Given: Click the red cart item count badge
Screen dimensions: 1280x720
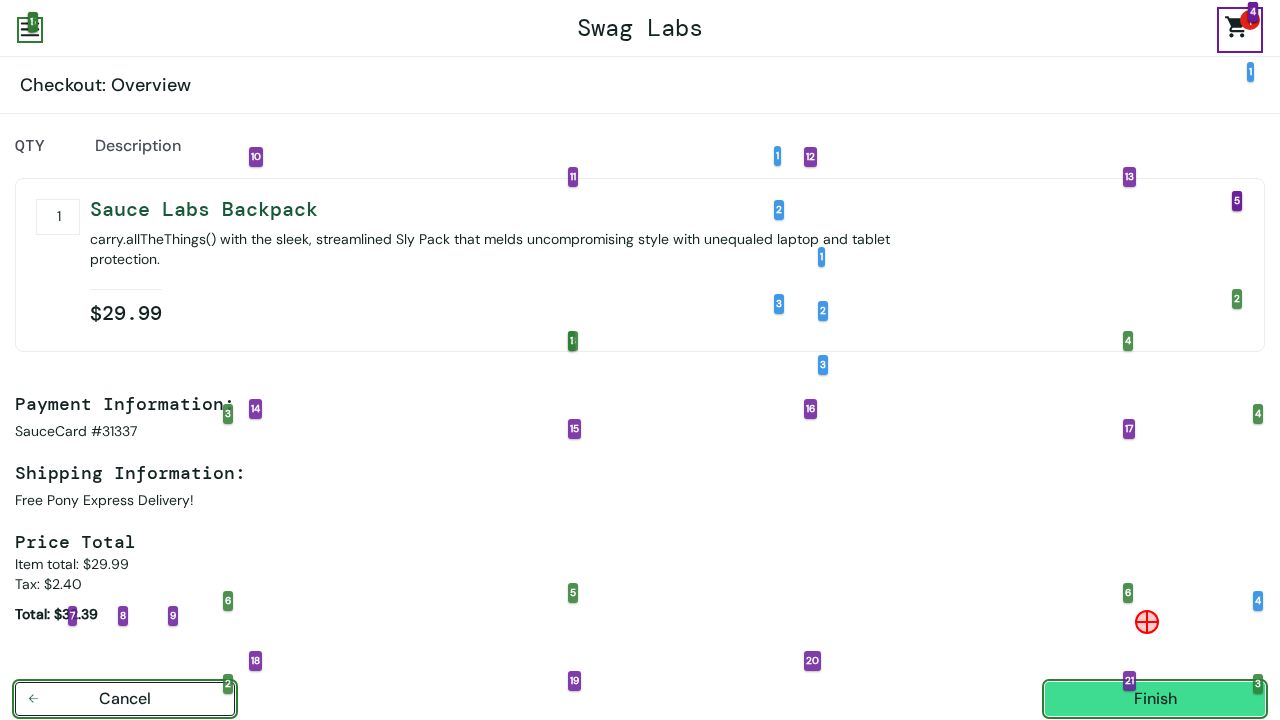Looking at the screenshot, I should pyautogui.click(x=1249, y=20).
